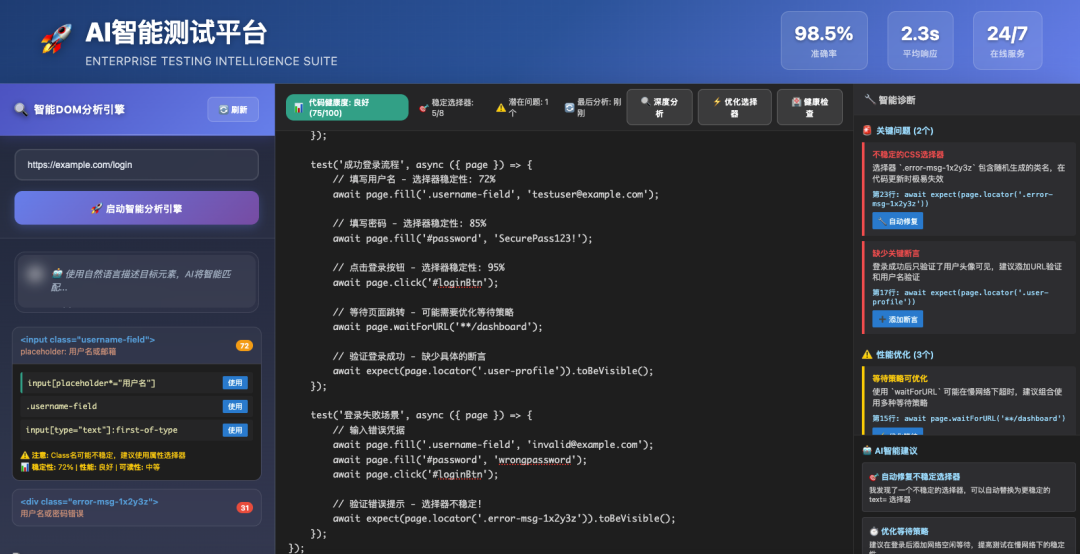1080x554 pixels.
Task: Click the 稳定选择器: 5/8 status text
Action: (446, 107)
